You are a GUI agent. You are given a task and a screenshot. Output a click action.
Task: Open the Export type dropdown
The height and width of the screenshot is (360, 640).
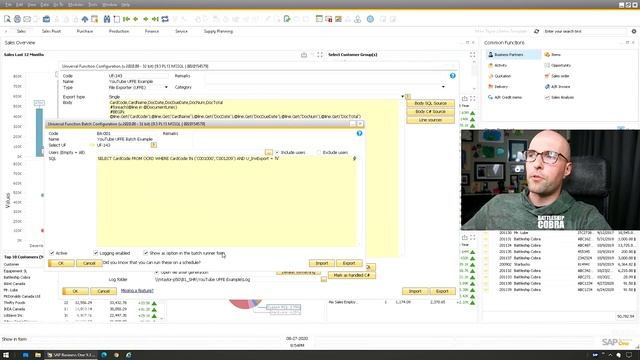(402, 97)
